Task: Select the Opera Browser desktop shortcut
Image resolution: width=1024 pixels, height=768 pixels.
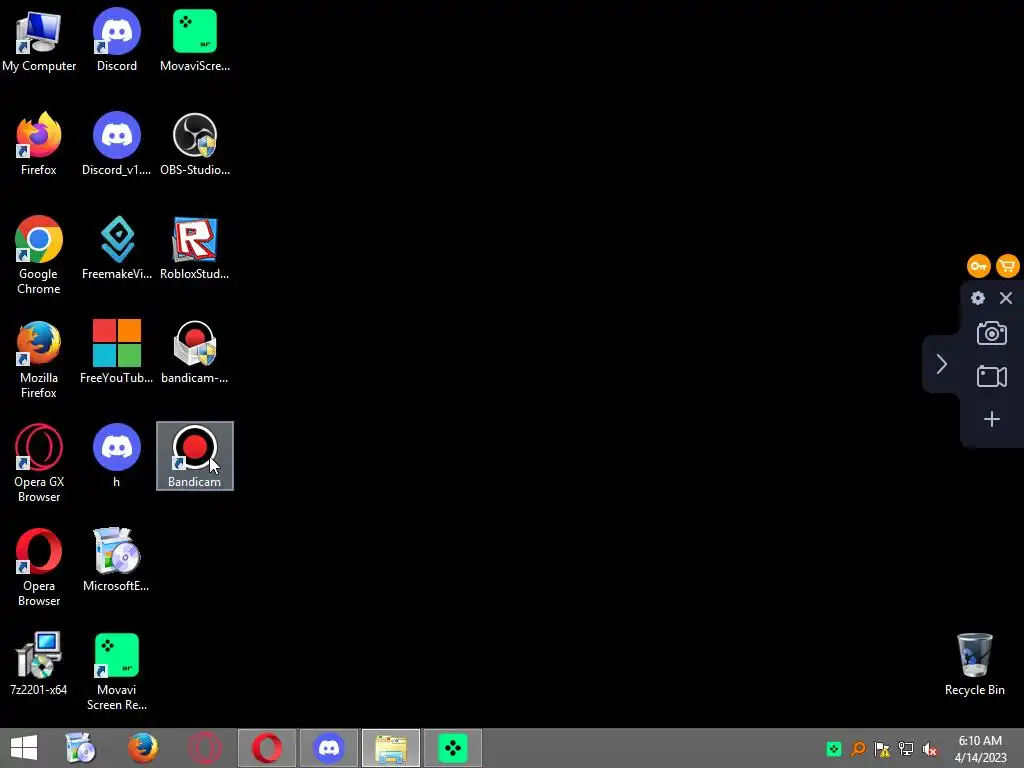Action: 39,567
